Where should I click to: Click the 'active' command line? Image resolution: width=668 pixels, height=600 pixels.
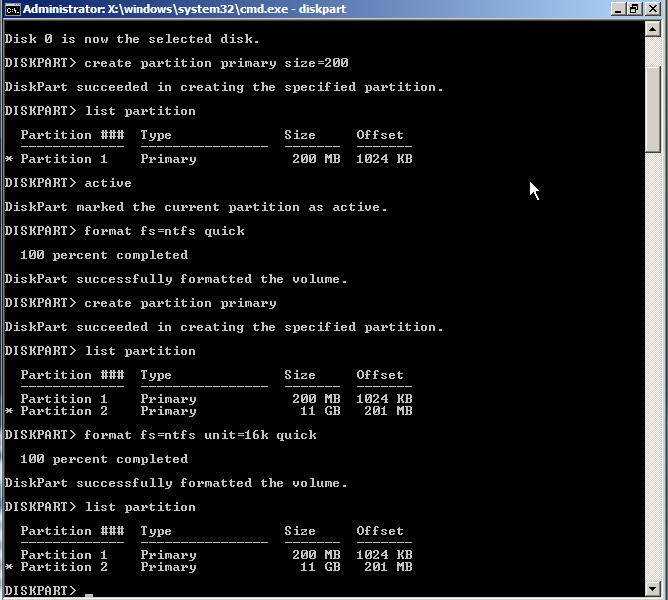108,183
